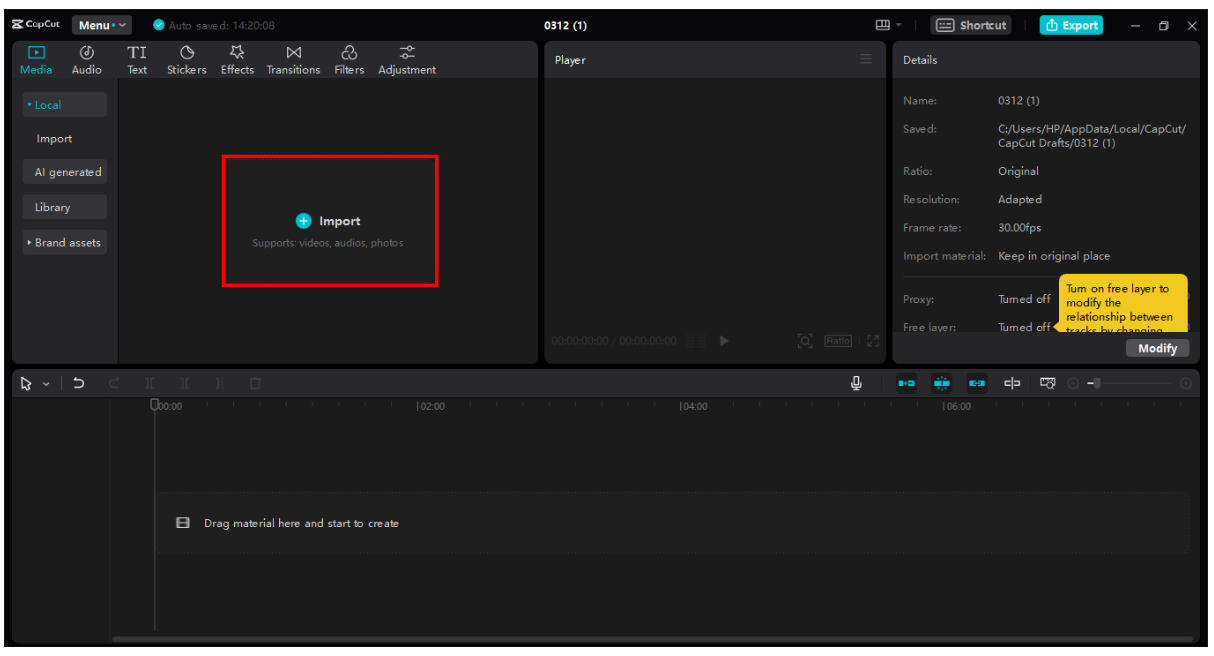Select Import in the Local sidebar
The height and width of the screenshot is (656, 1214).
click(x=54, y=139)
